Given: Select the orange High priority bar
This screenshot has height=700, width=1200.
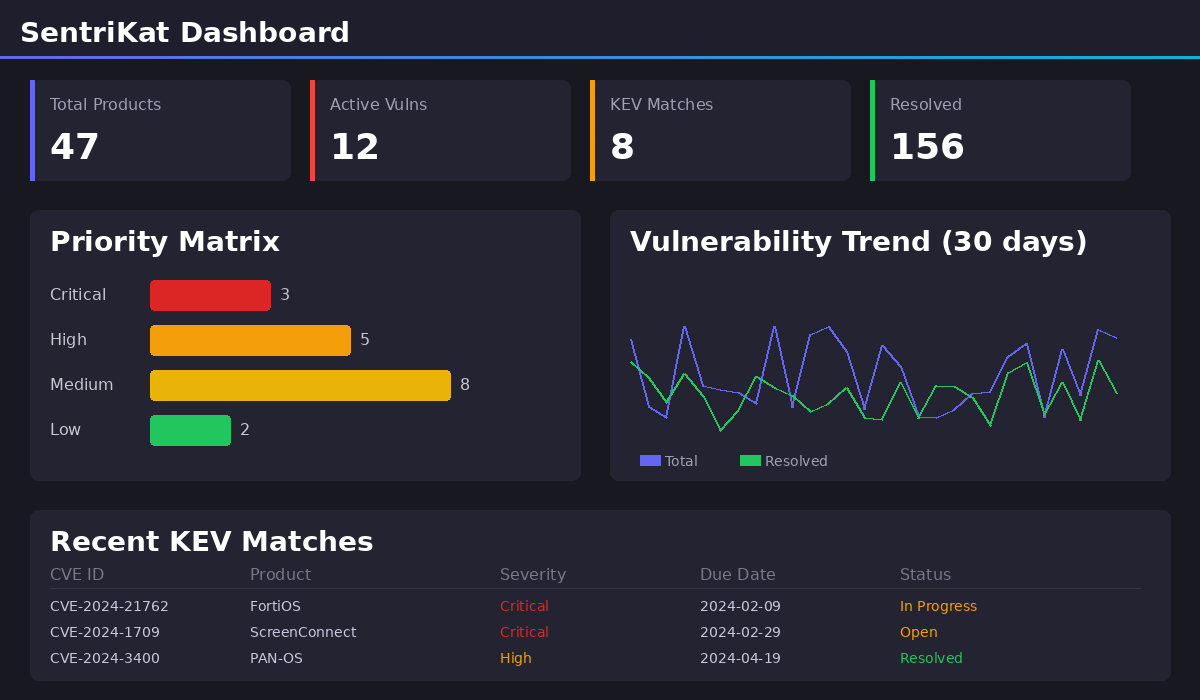Looking at the screenshot, I should click(250, 340).
